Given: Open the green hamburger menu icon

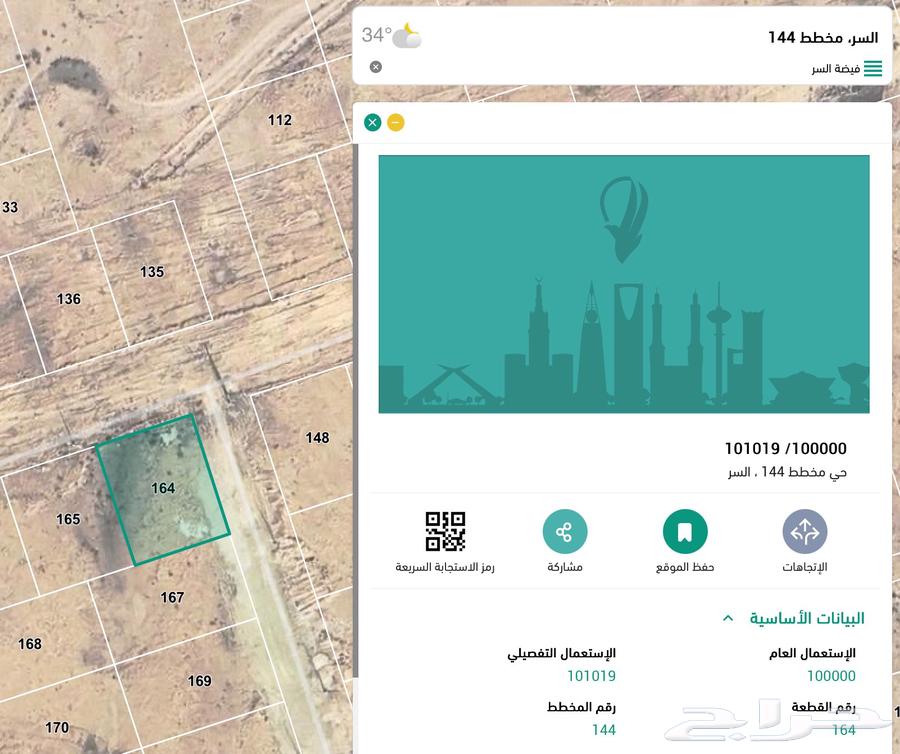Looking at the screenshot, I should tap(872, 68).
